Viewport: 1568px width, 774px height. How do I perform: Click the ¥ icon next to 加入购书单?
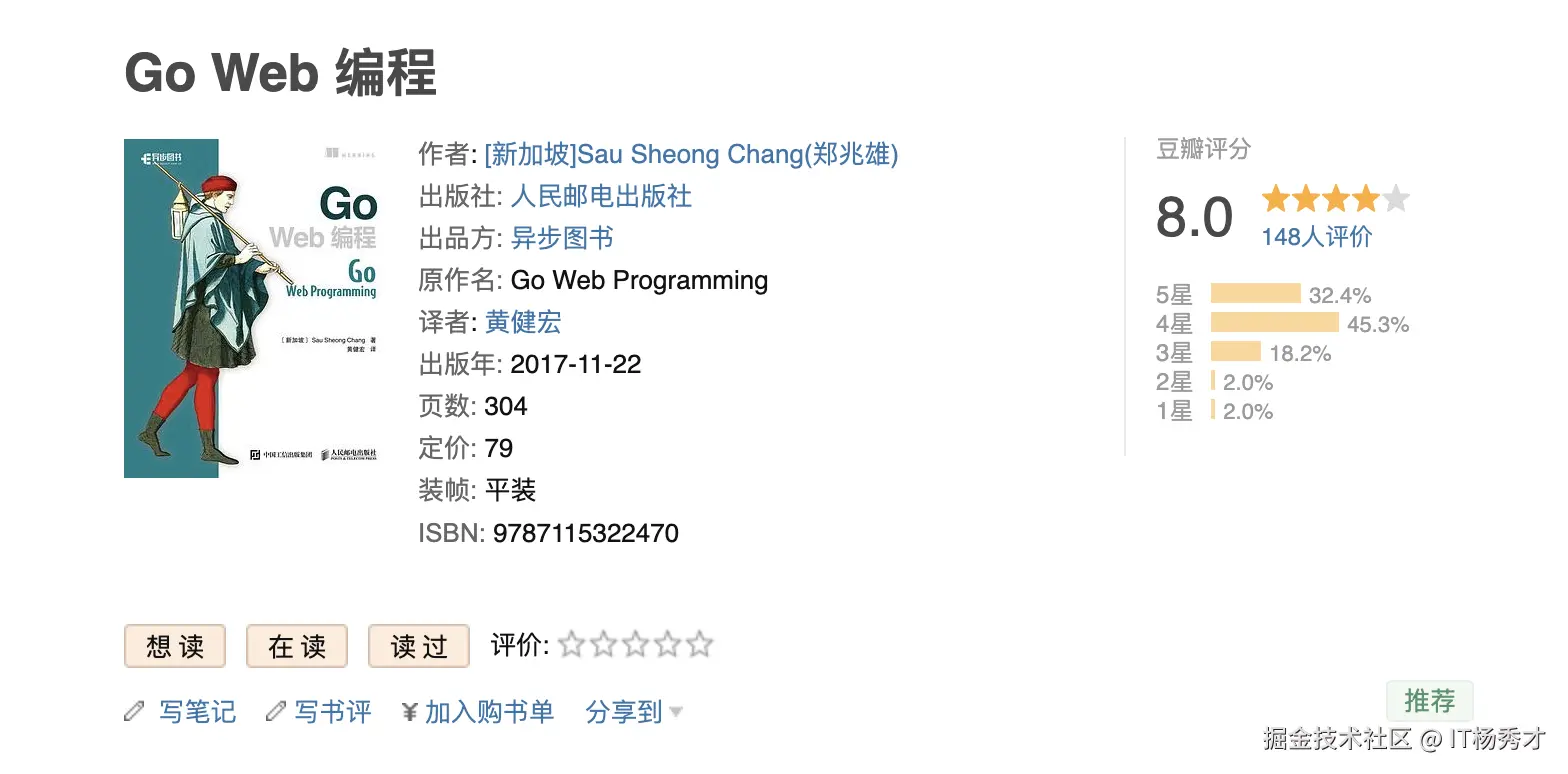409,711
